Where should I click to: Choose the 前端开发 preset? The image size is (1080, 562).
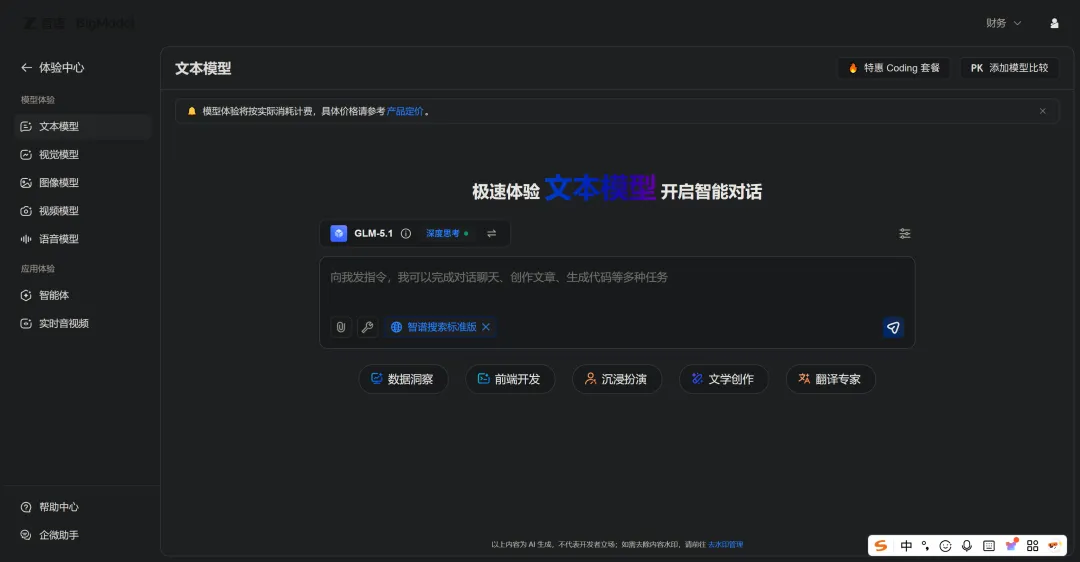click(x=510, y=379)
